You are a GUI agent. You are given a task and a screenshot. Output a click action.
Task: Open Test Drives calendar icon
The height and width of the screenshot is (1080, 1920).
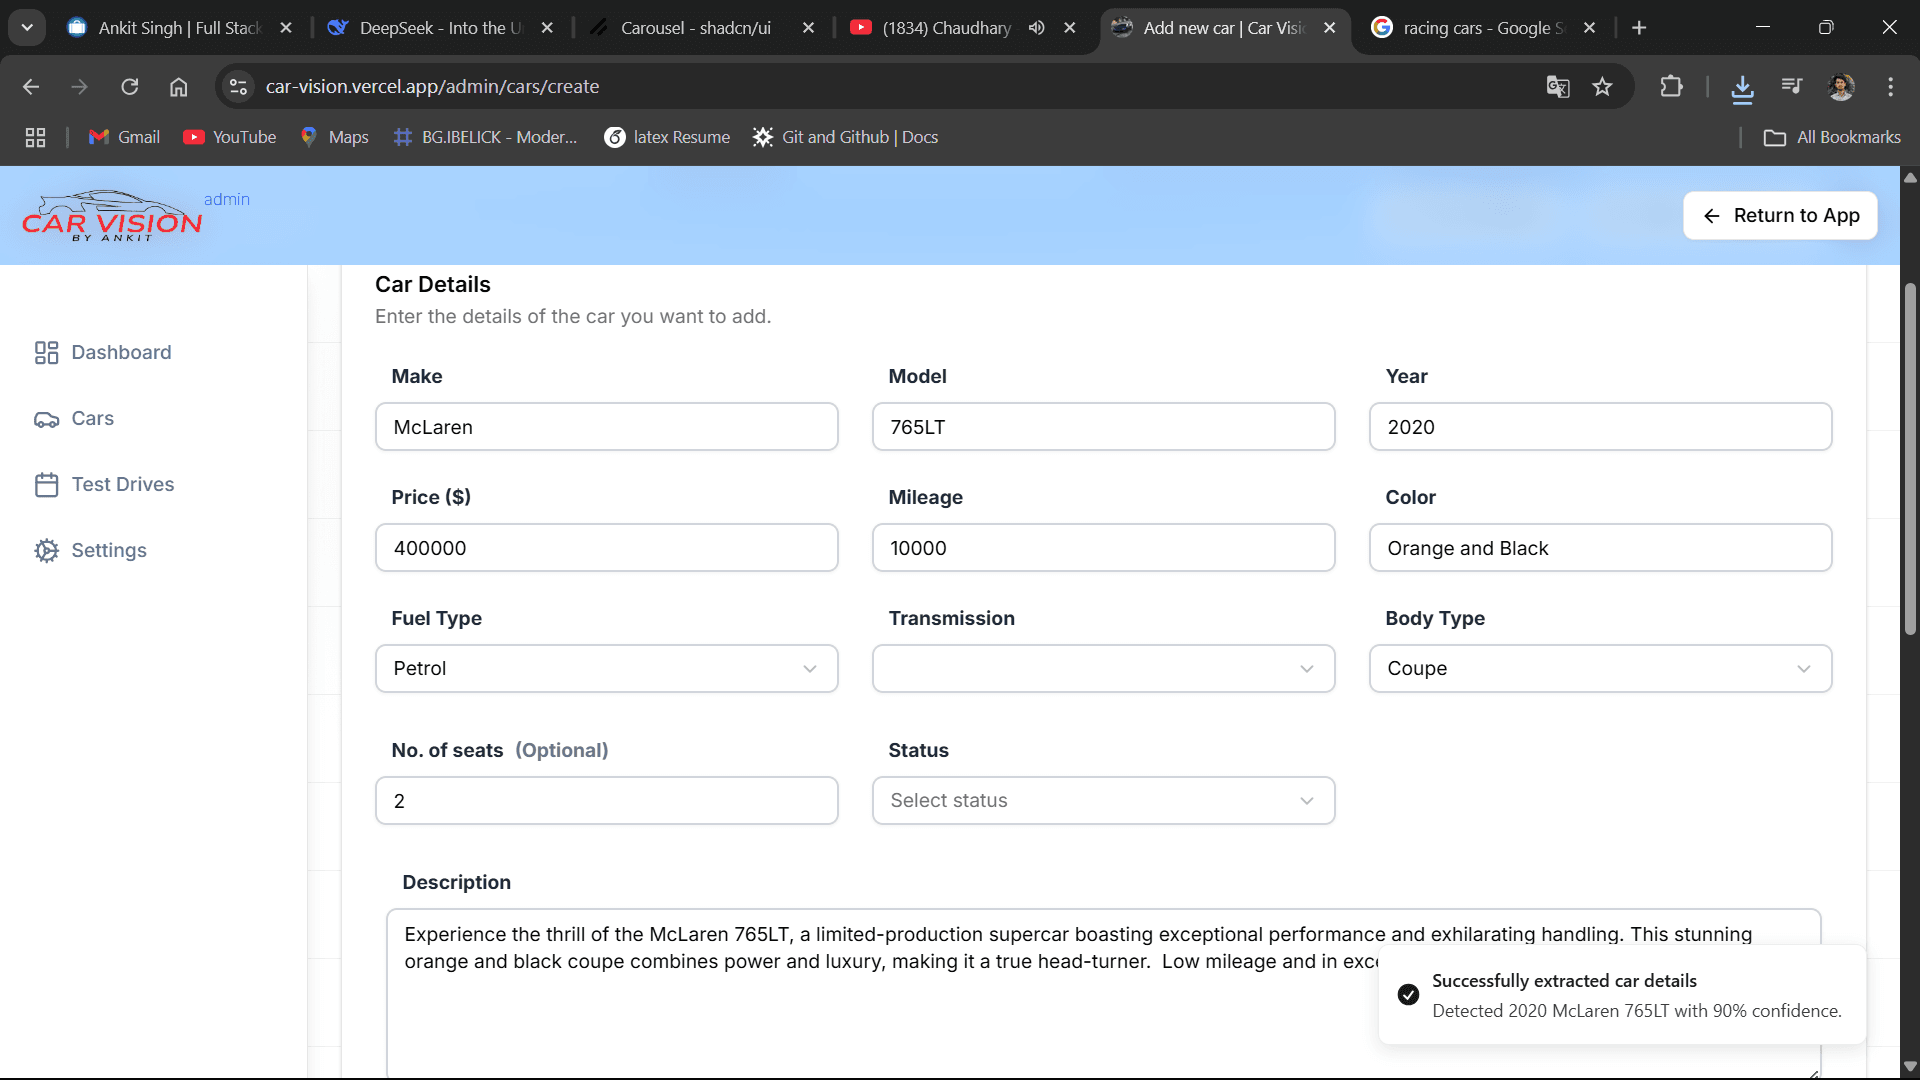point(46,485)
